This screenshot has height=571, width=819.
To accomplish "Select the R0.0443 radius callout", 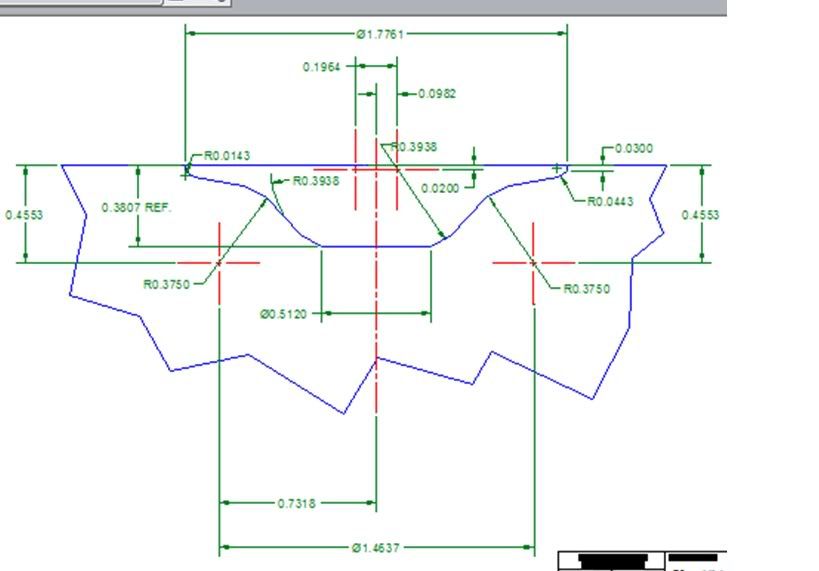I will point(611,201).
